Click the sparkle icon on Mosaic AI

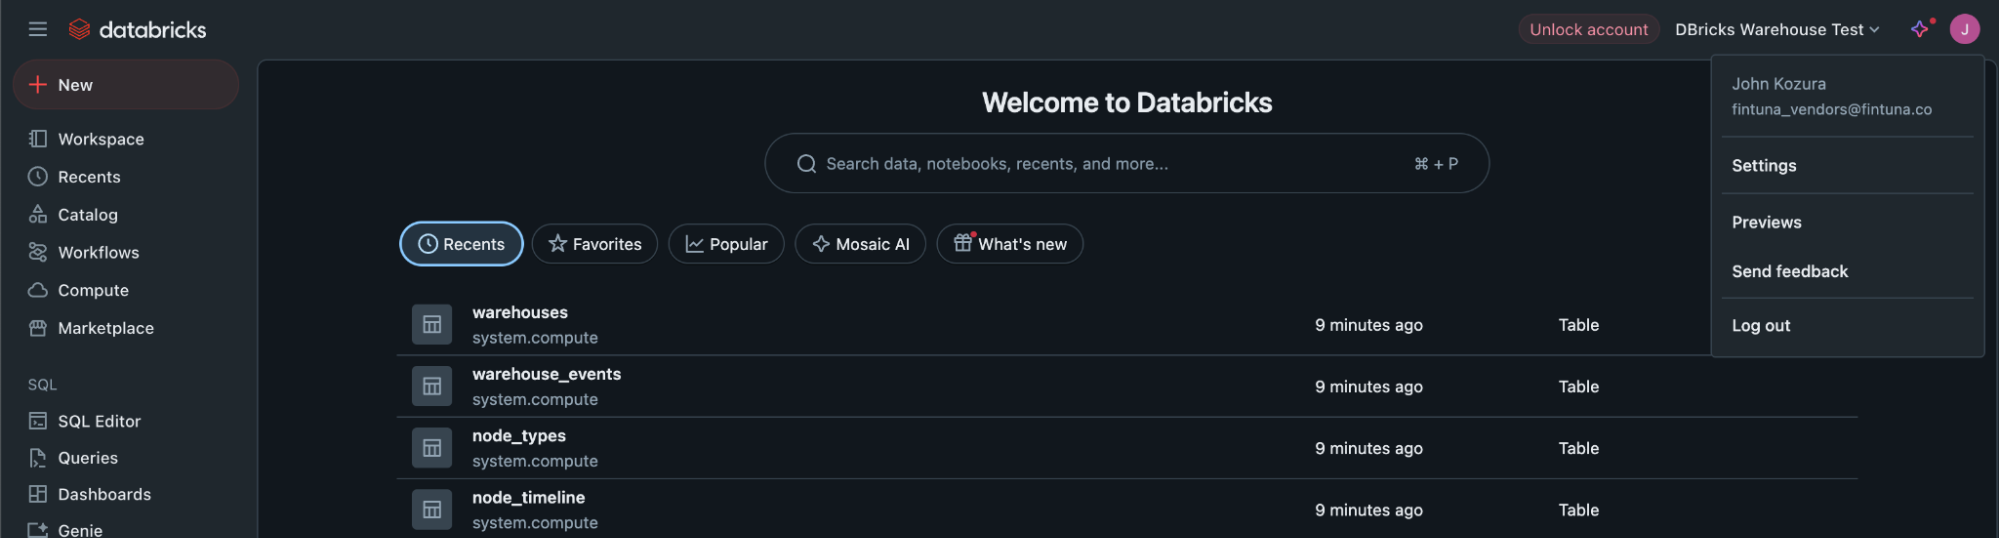click(x=821, y=244)
